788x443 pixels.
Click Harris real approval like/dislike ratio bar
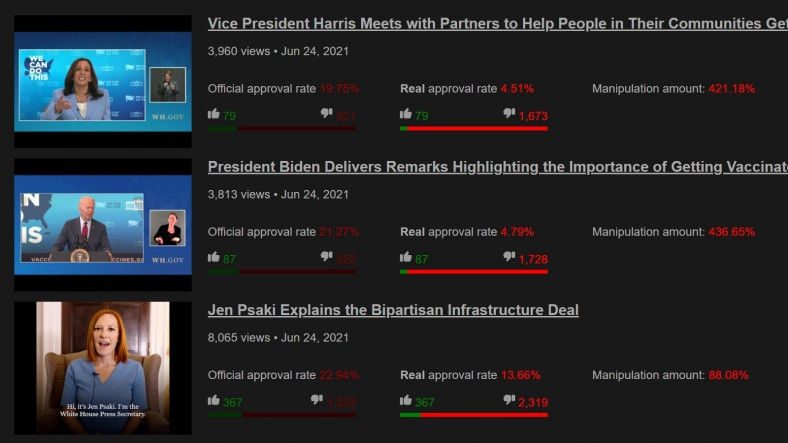click(x=473, y=128)
